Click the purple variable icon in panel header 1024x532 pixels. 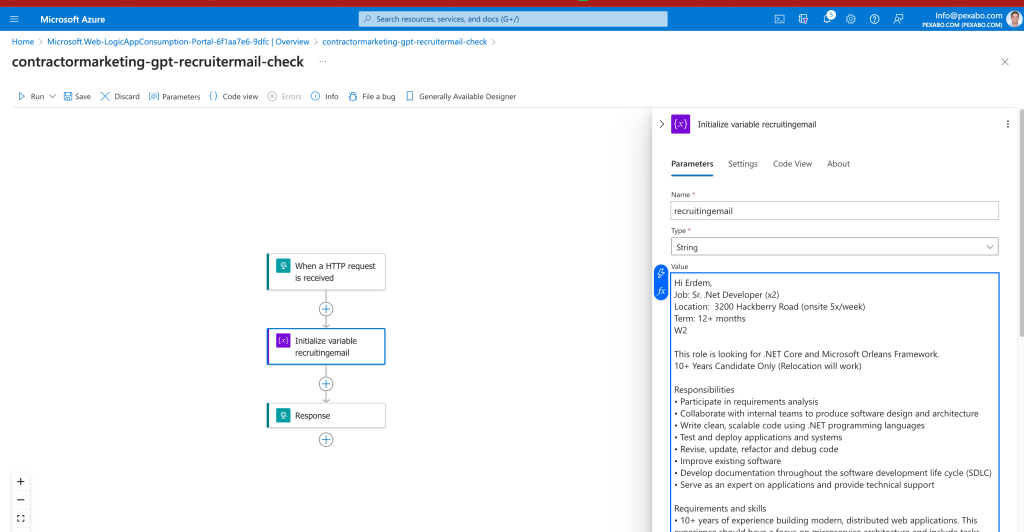[680, 124]
